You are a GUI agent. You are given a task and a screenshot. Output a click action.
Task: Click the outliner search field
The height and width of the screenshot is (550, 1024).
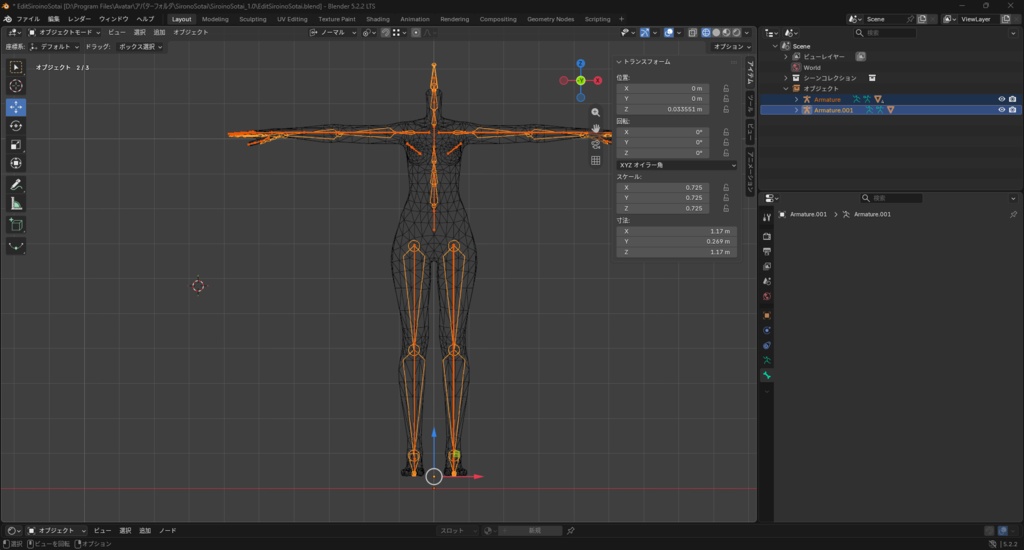(x=885, y=33)
